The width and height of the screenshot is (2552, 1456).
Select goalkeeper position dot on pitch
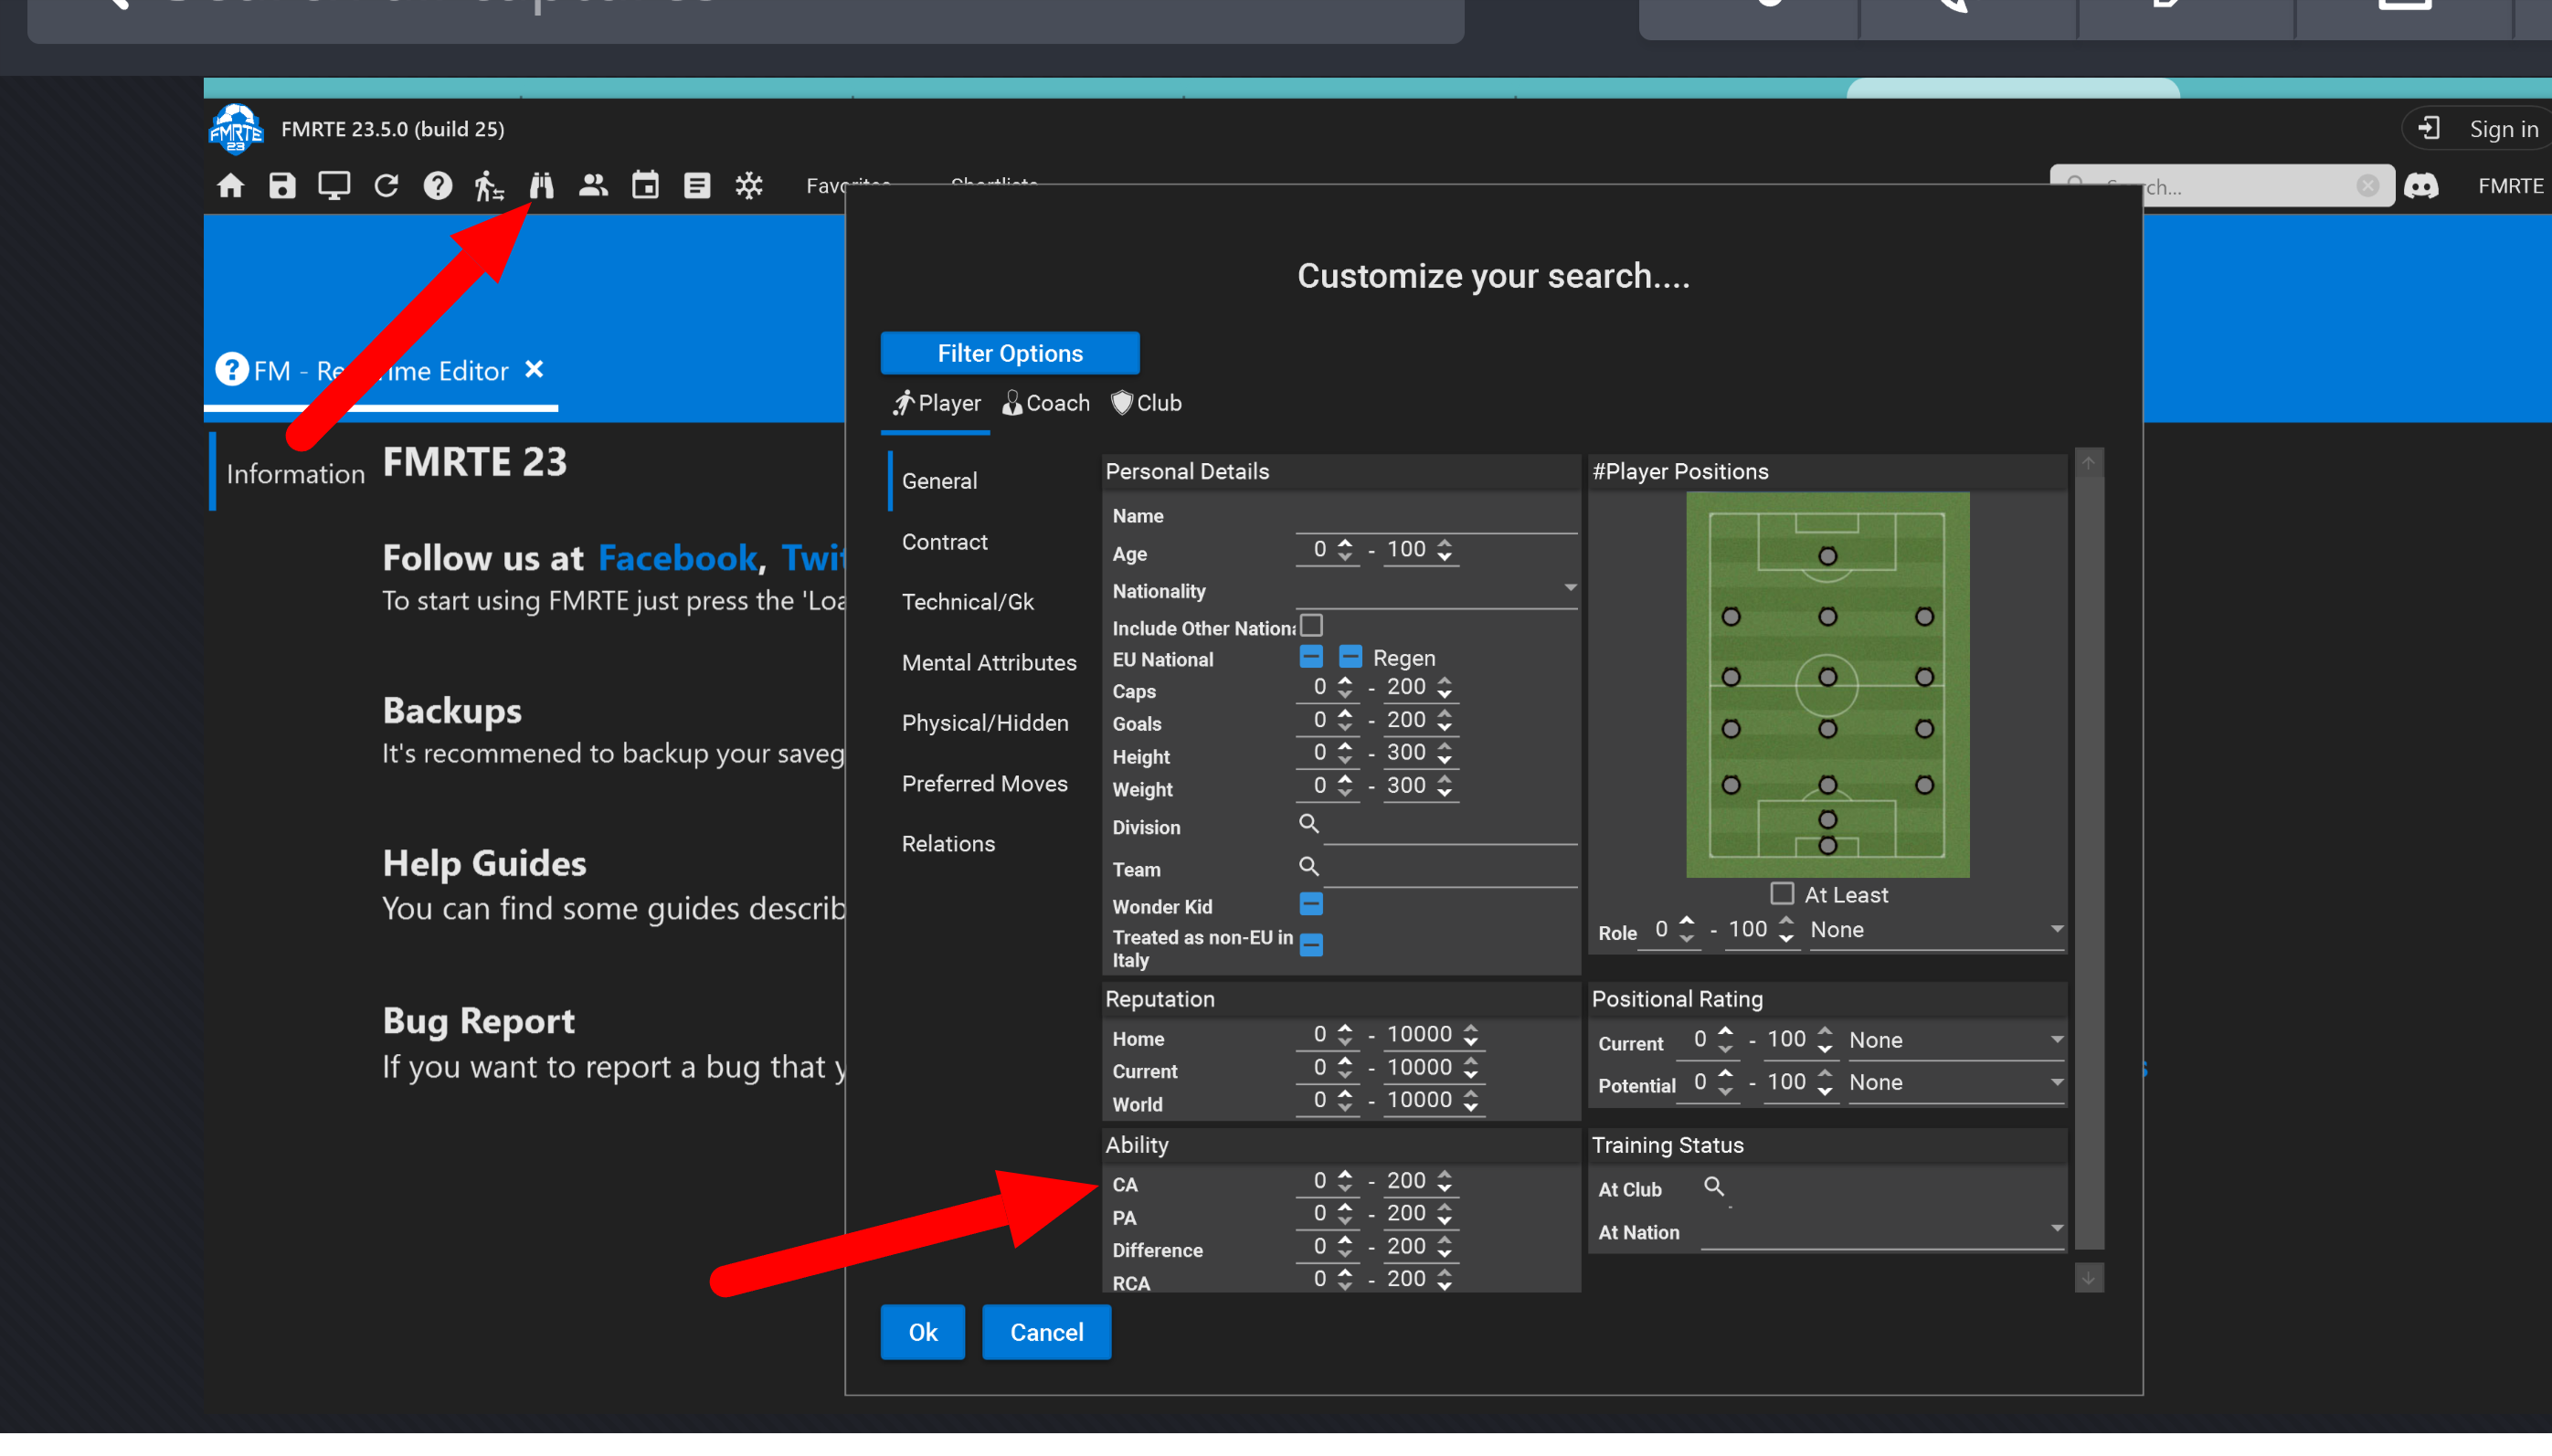[x=1827, y=846]
